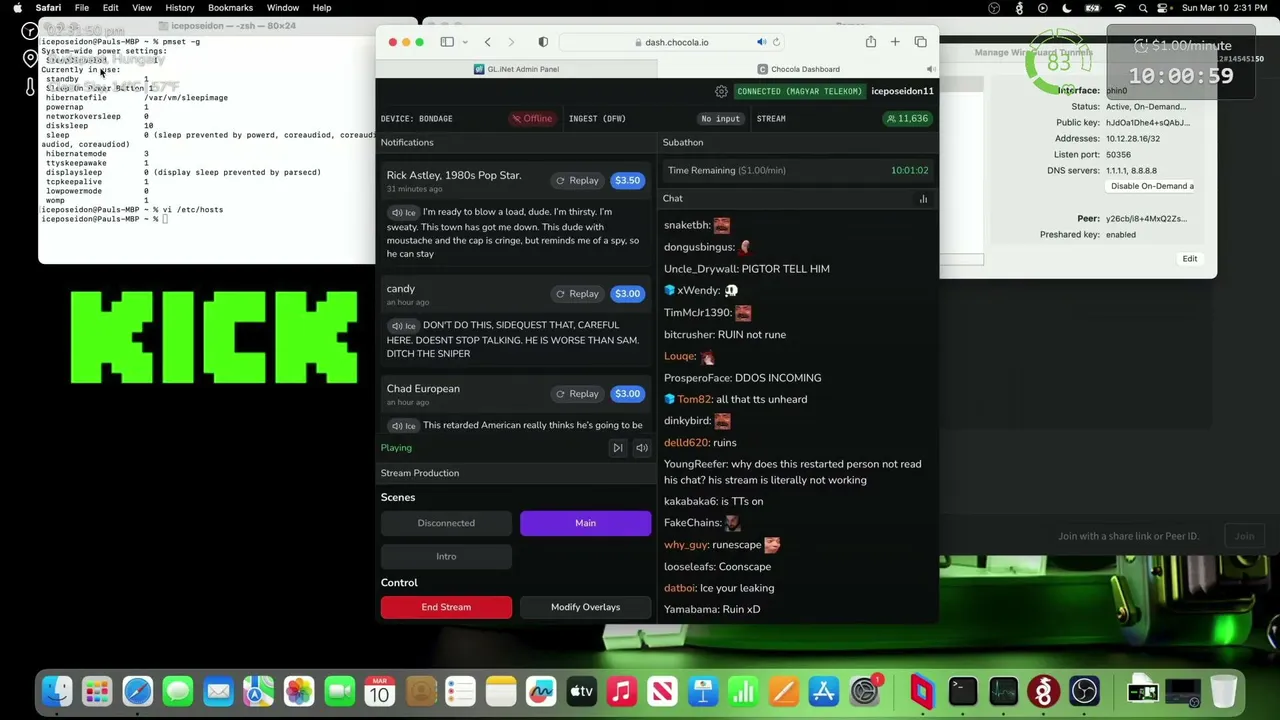Open the Apple menu
Image resolution: width=1280 pixels, height=720 pixels.
17,8
